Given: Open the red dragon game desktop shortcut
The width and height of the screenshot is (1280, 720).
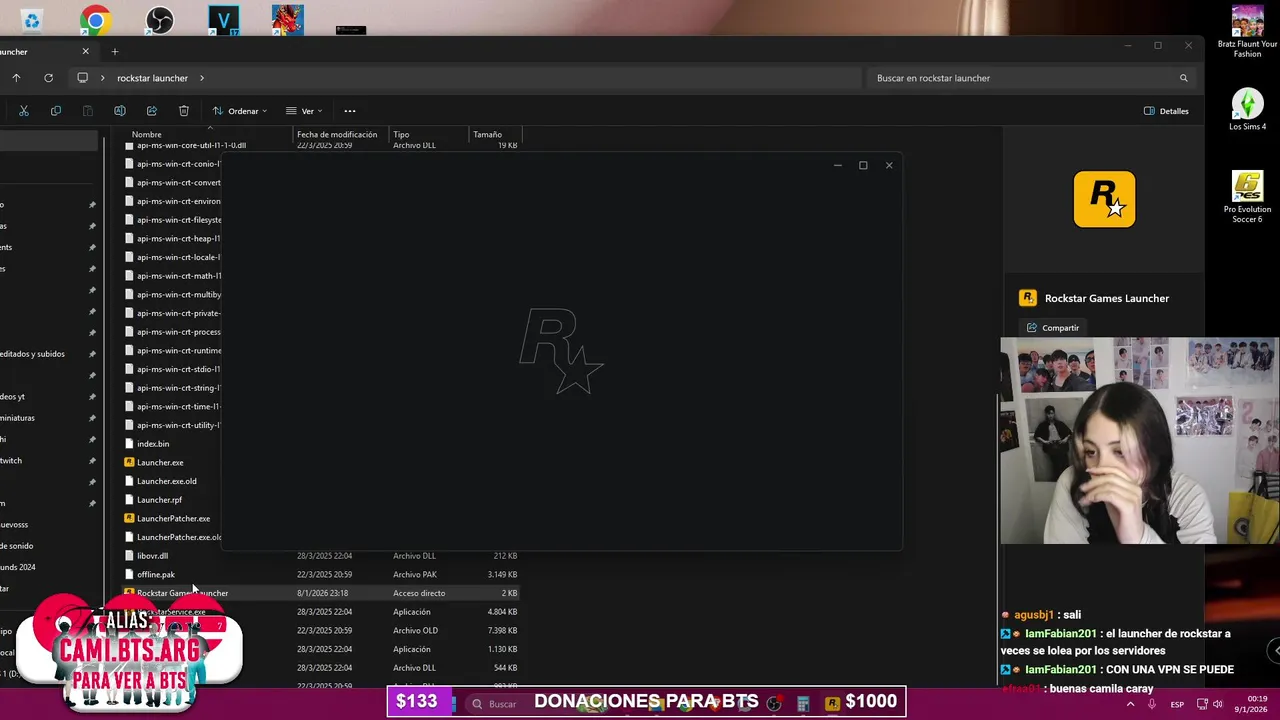Looking at the screenshot, I should pos(287,20).
